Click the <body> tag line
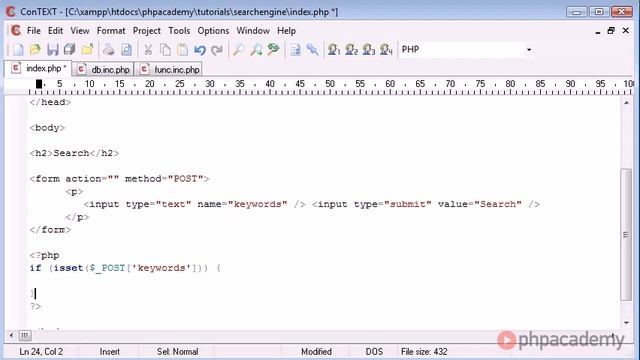The height and width of the screenshot is (360, 640). 47,128
